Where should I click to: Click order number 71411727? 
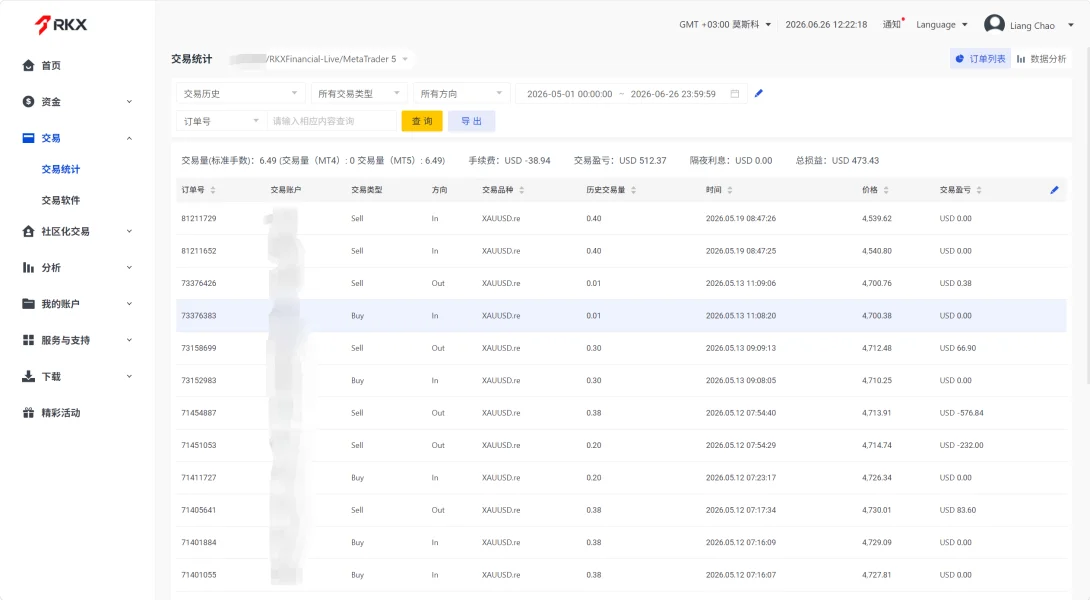tap(199, 478)
